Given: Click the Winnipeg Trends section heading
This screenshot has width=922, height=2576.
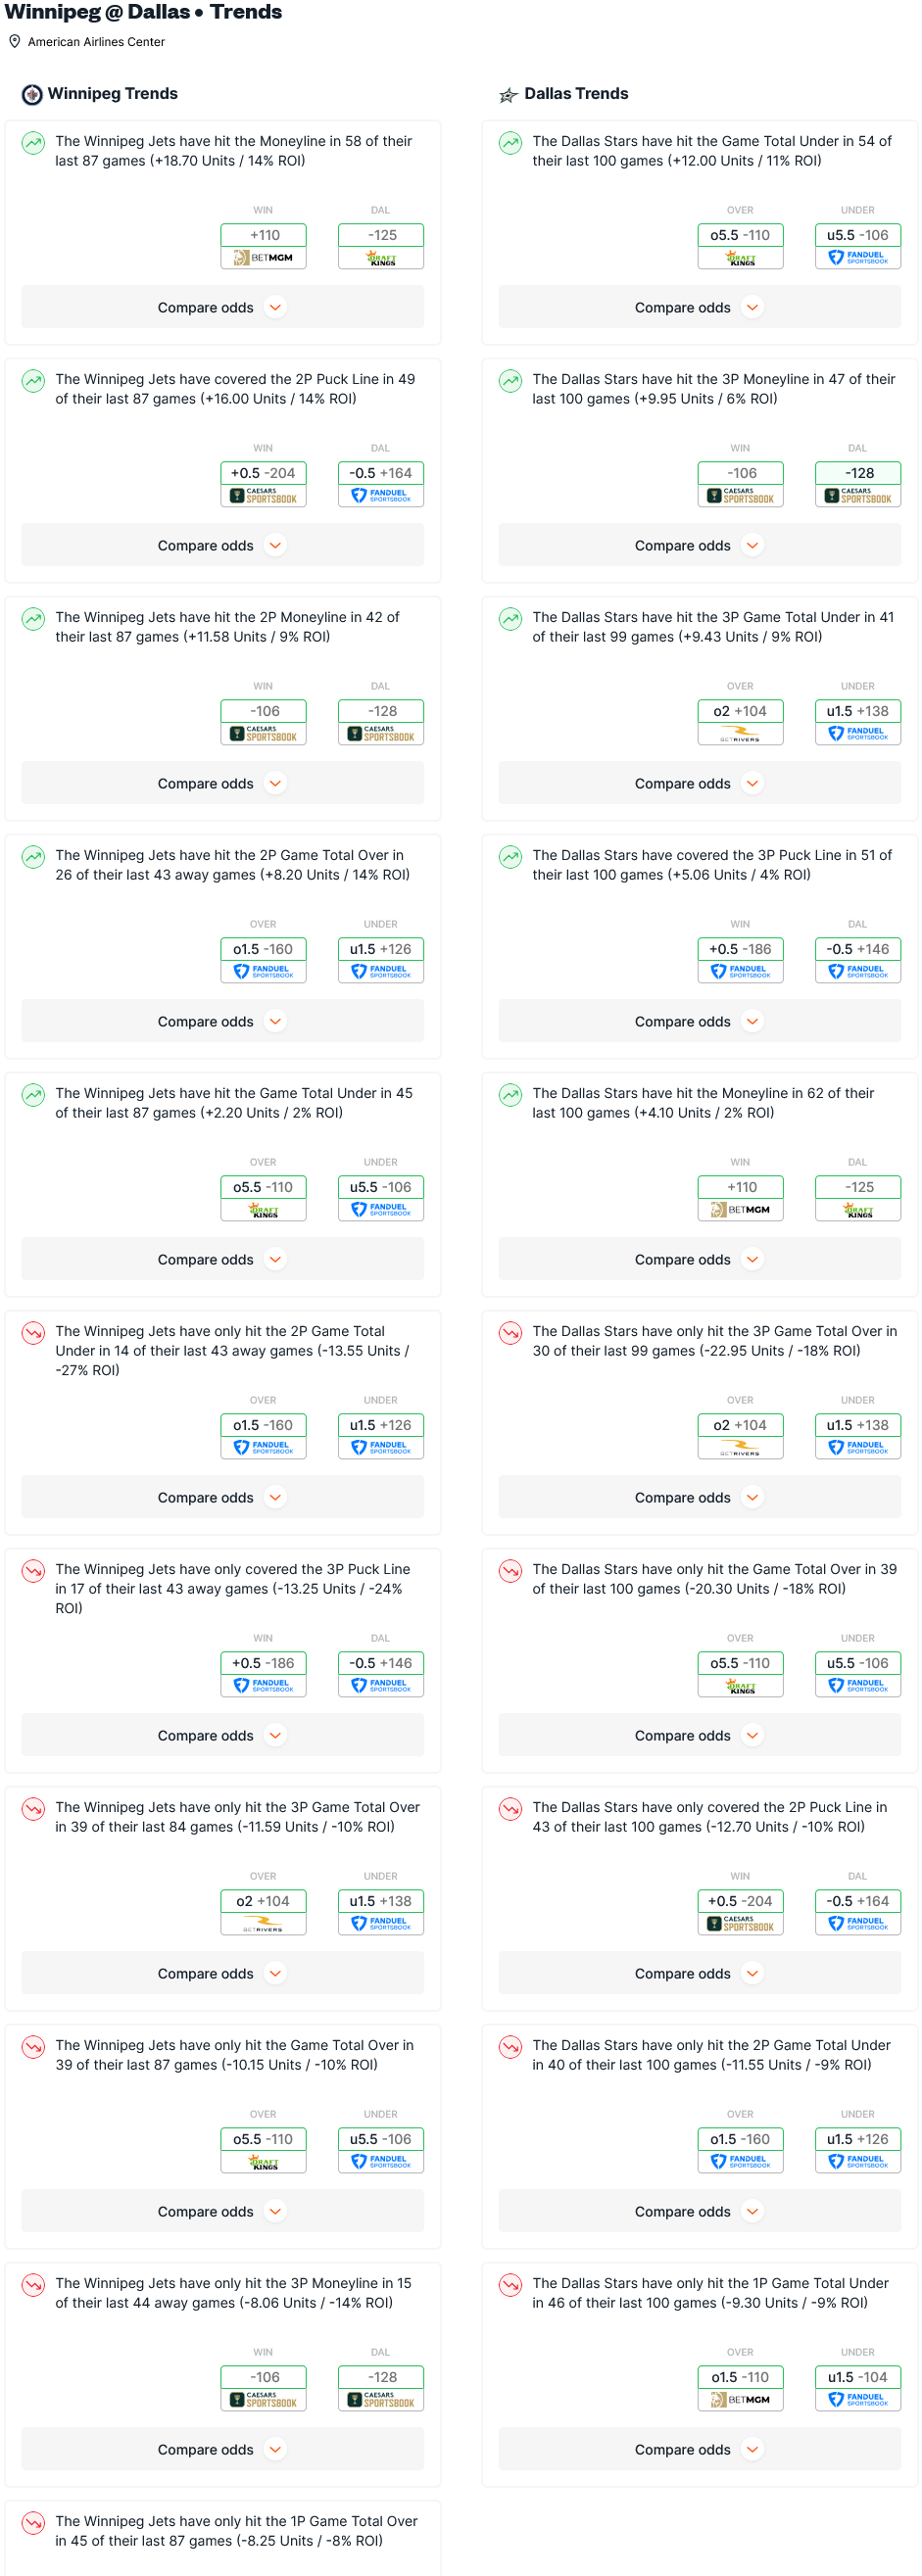Looking at the screenshot, I should pyautogui.click(x=112, y=94).
